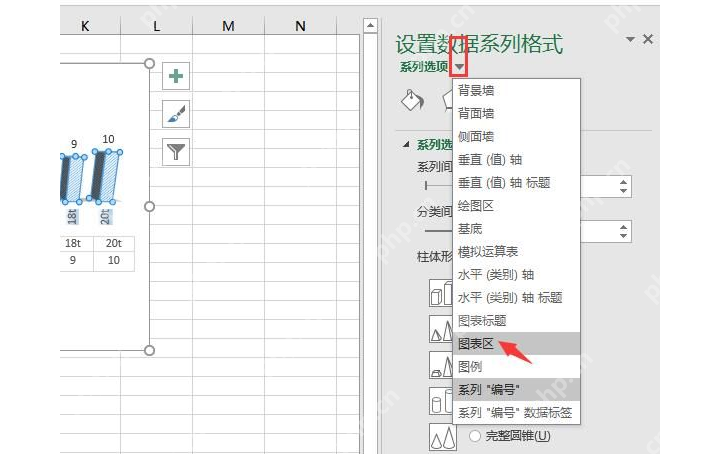Image resolution: width=720 pixels, height=454 pixels.
Task: Collapse the 系列选项 section triangle
Action: pyautogui.click(x=406, y=145)
